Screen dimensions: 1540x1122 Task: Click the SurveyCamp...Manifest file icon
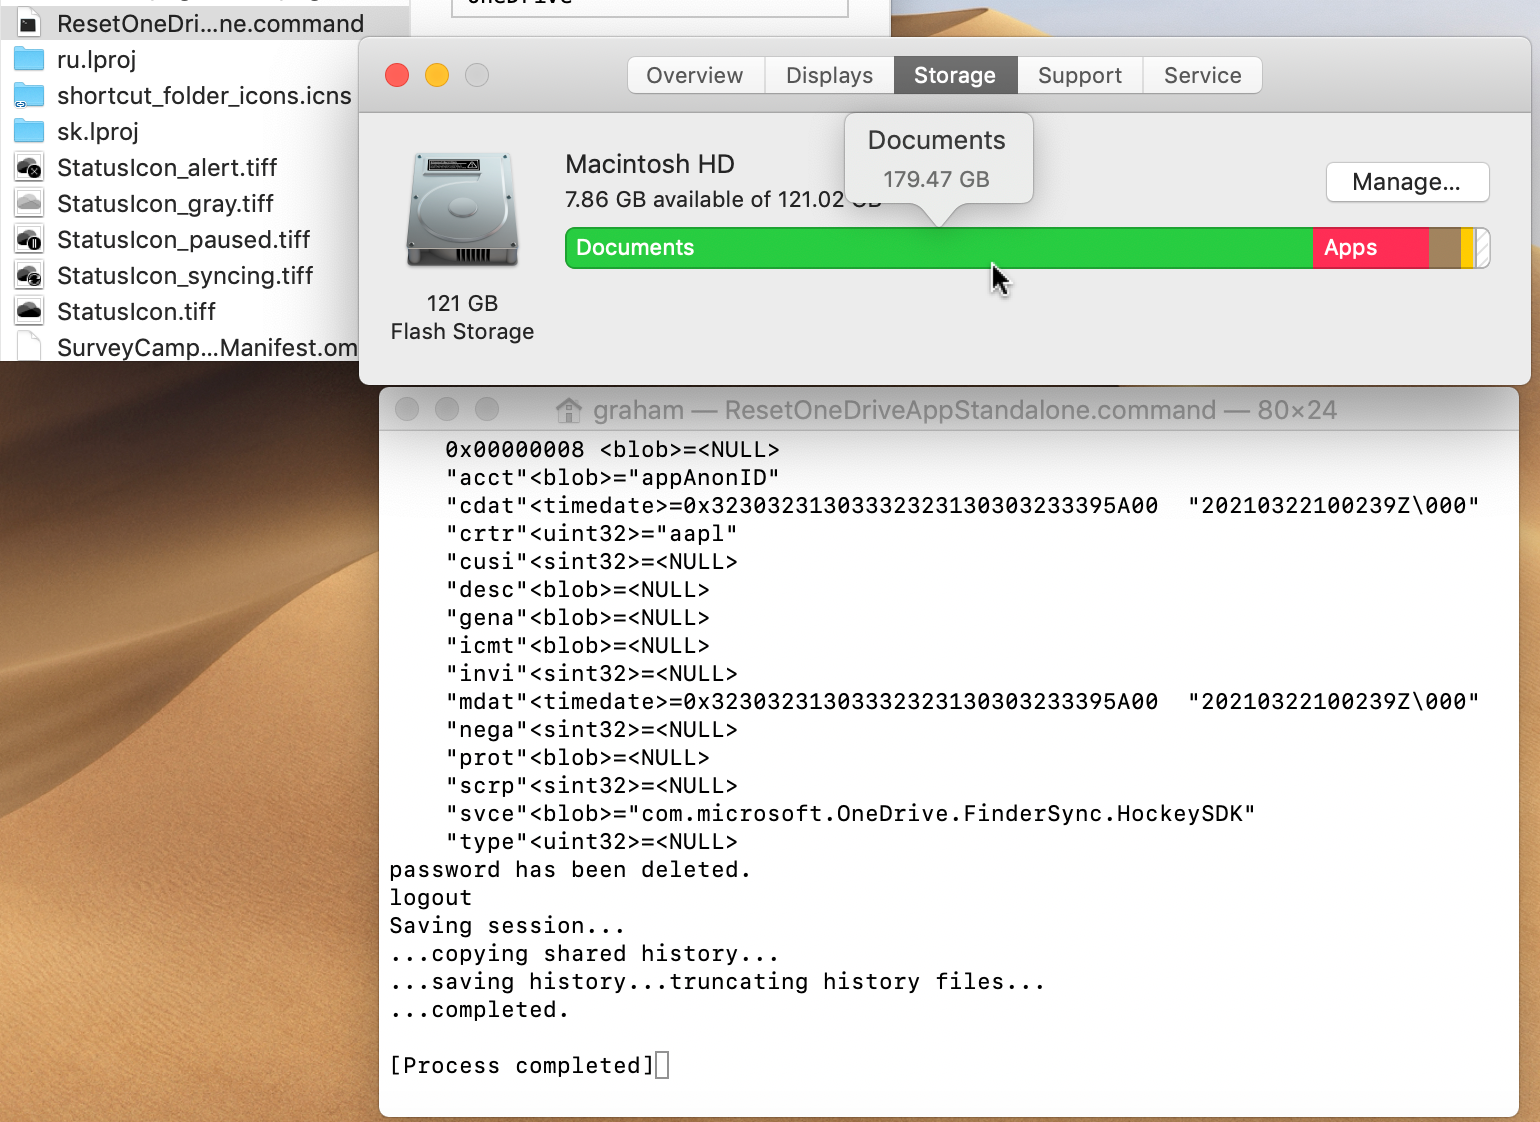(29, 347)
